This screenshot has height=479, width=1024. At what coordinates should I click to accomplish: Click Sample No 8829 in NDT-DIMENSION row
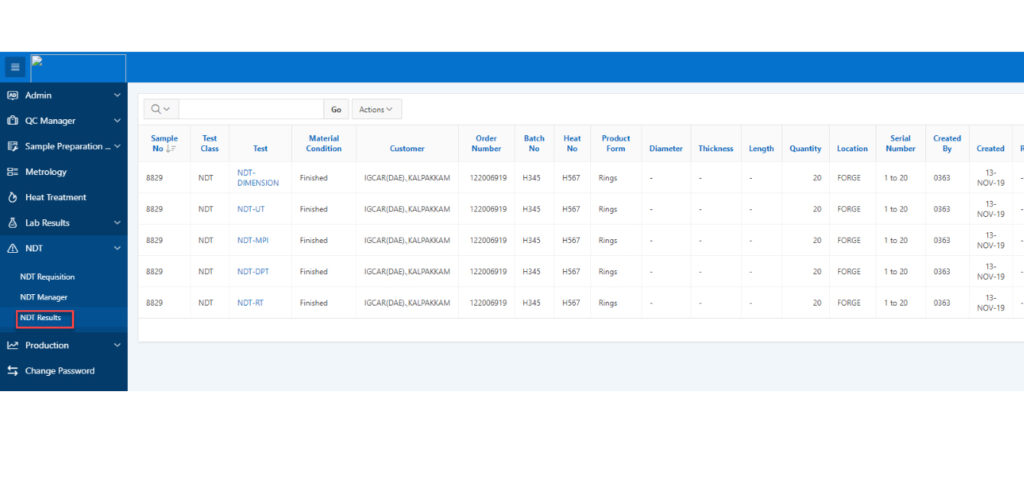tap(154, 178)
